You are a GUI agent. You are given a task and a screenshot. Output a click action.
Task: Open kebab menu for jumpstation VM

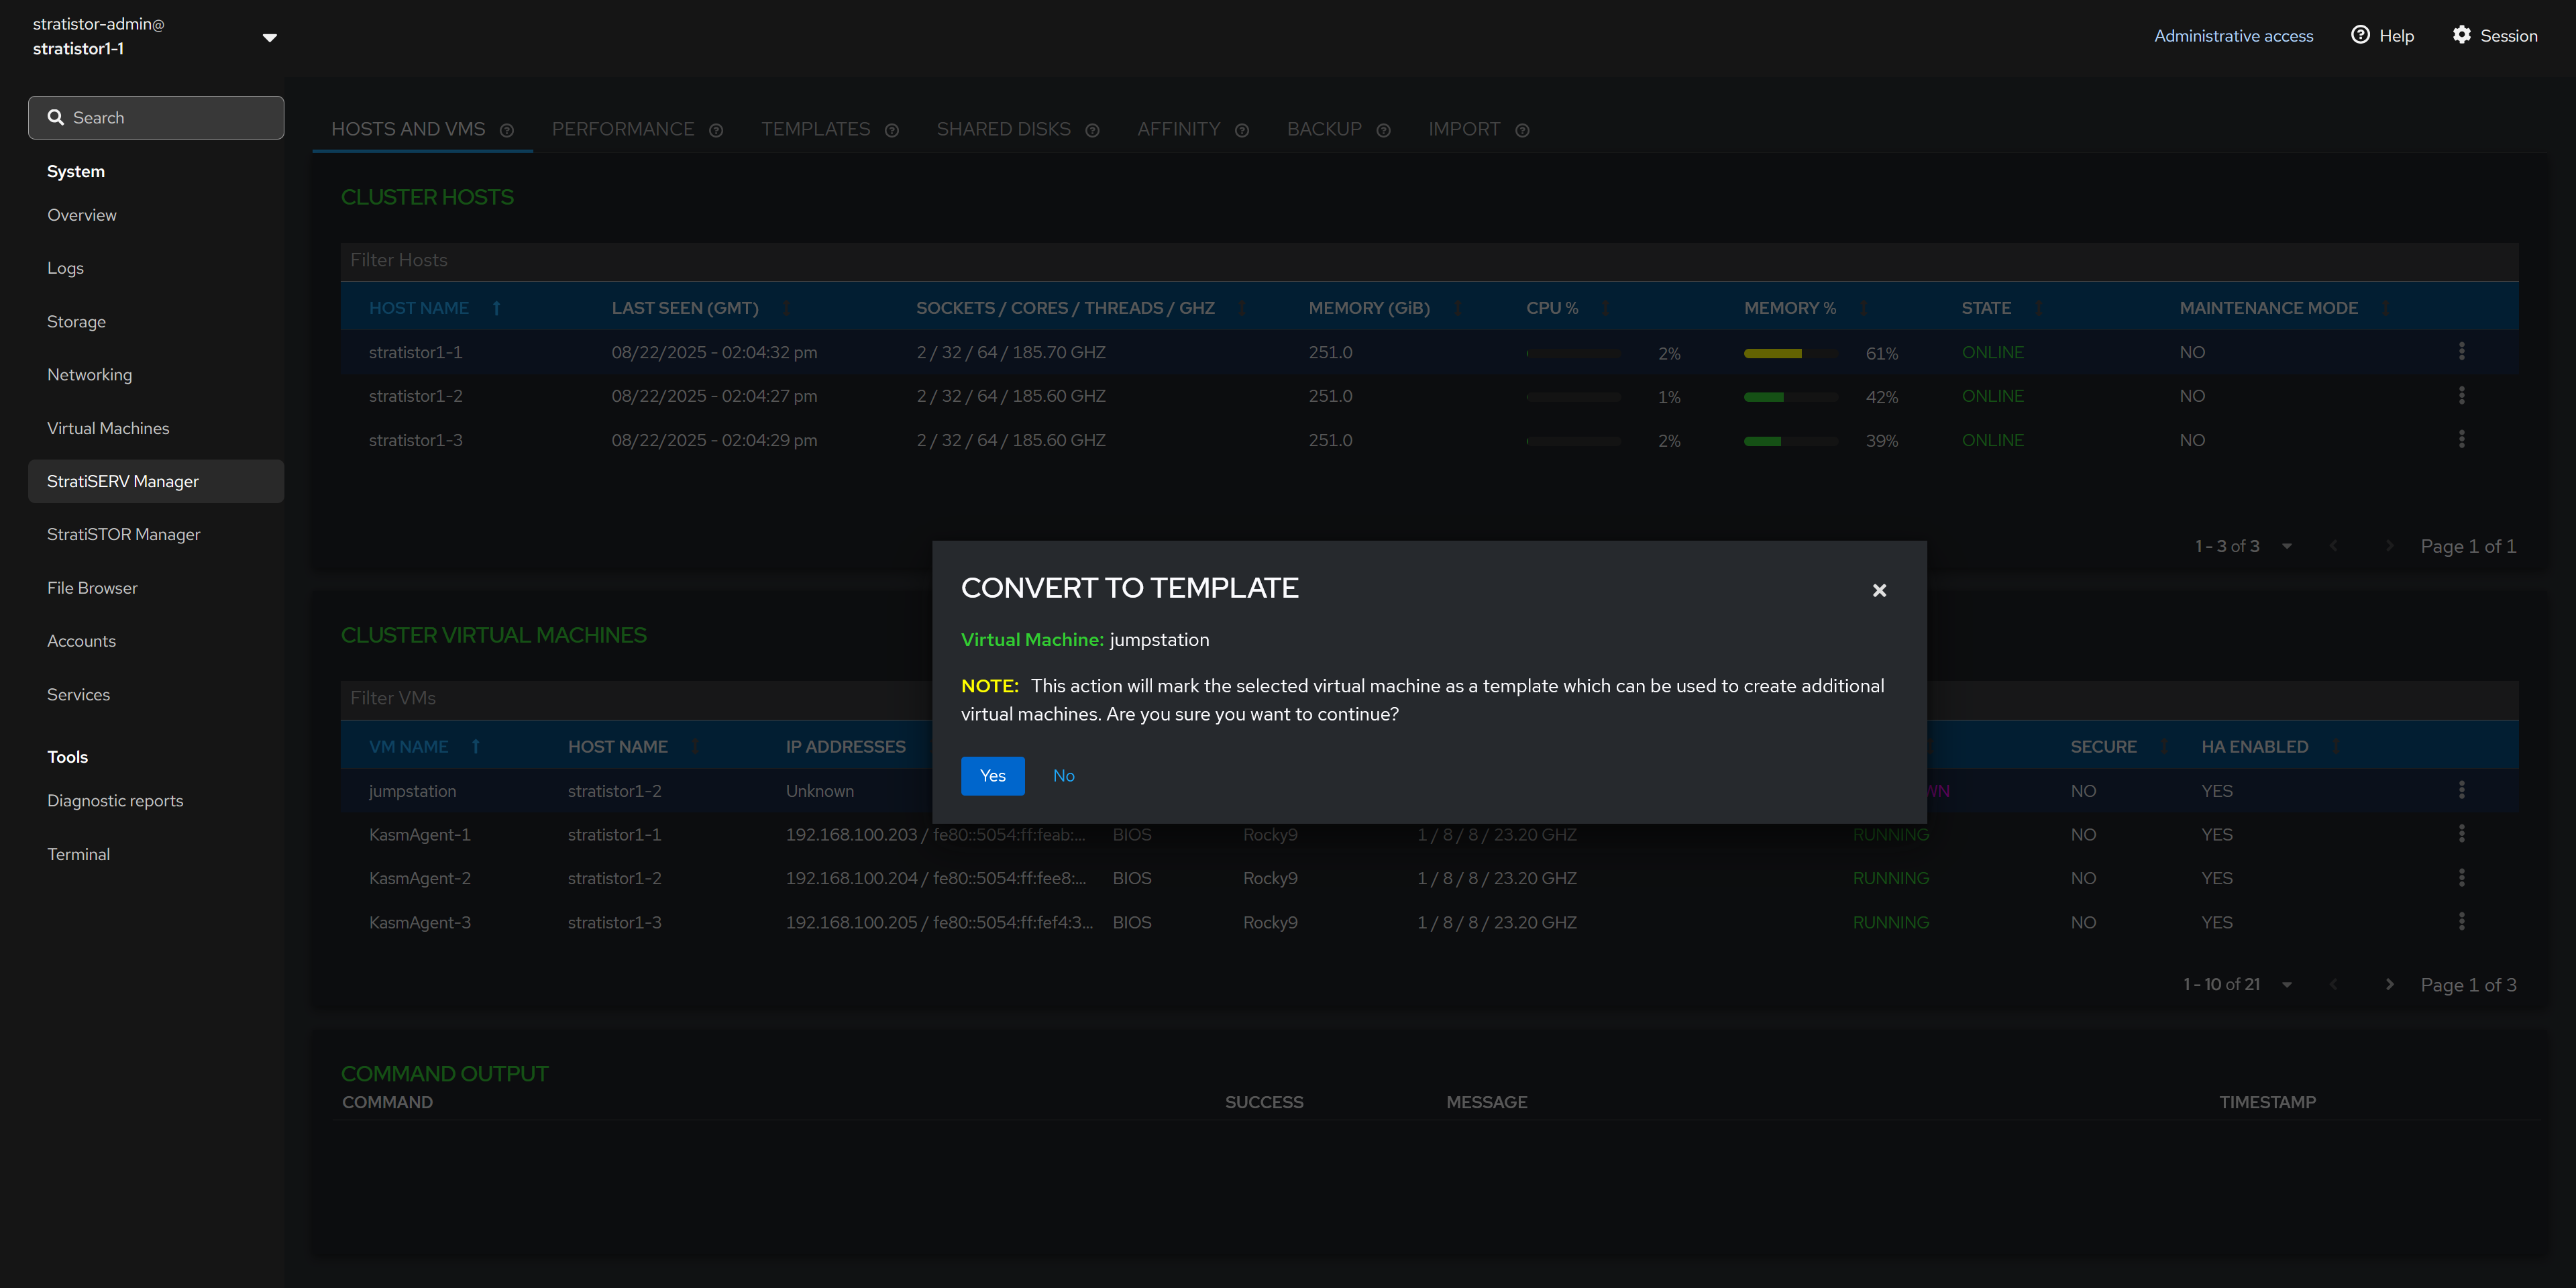2461,790
